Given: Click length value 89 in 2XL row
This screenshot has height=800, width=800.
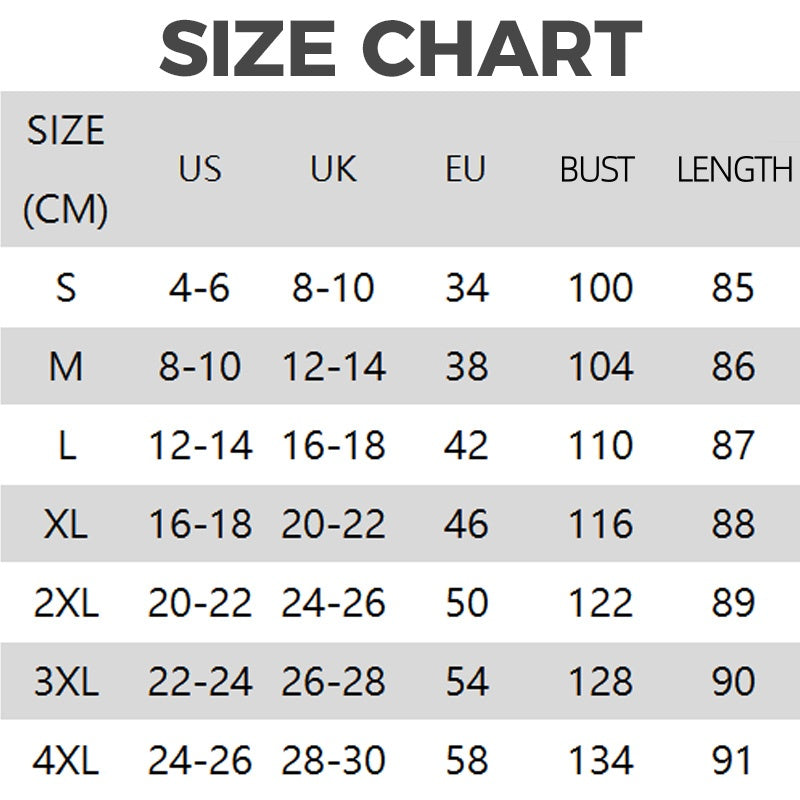Looking at the screenshot, I should 733,603.
